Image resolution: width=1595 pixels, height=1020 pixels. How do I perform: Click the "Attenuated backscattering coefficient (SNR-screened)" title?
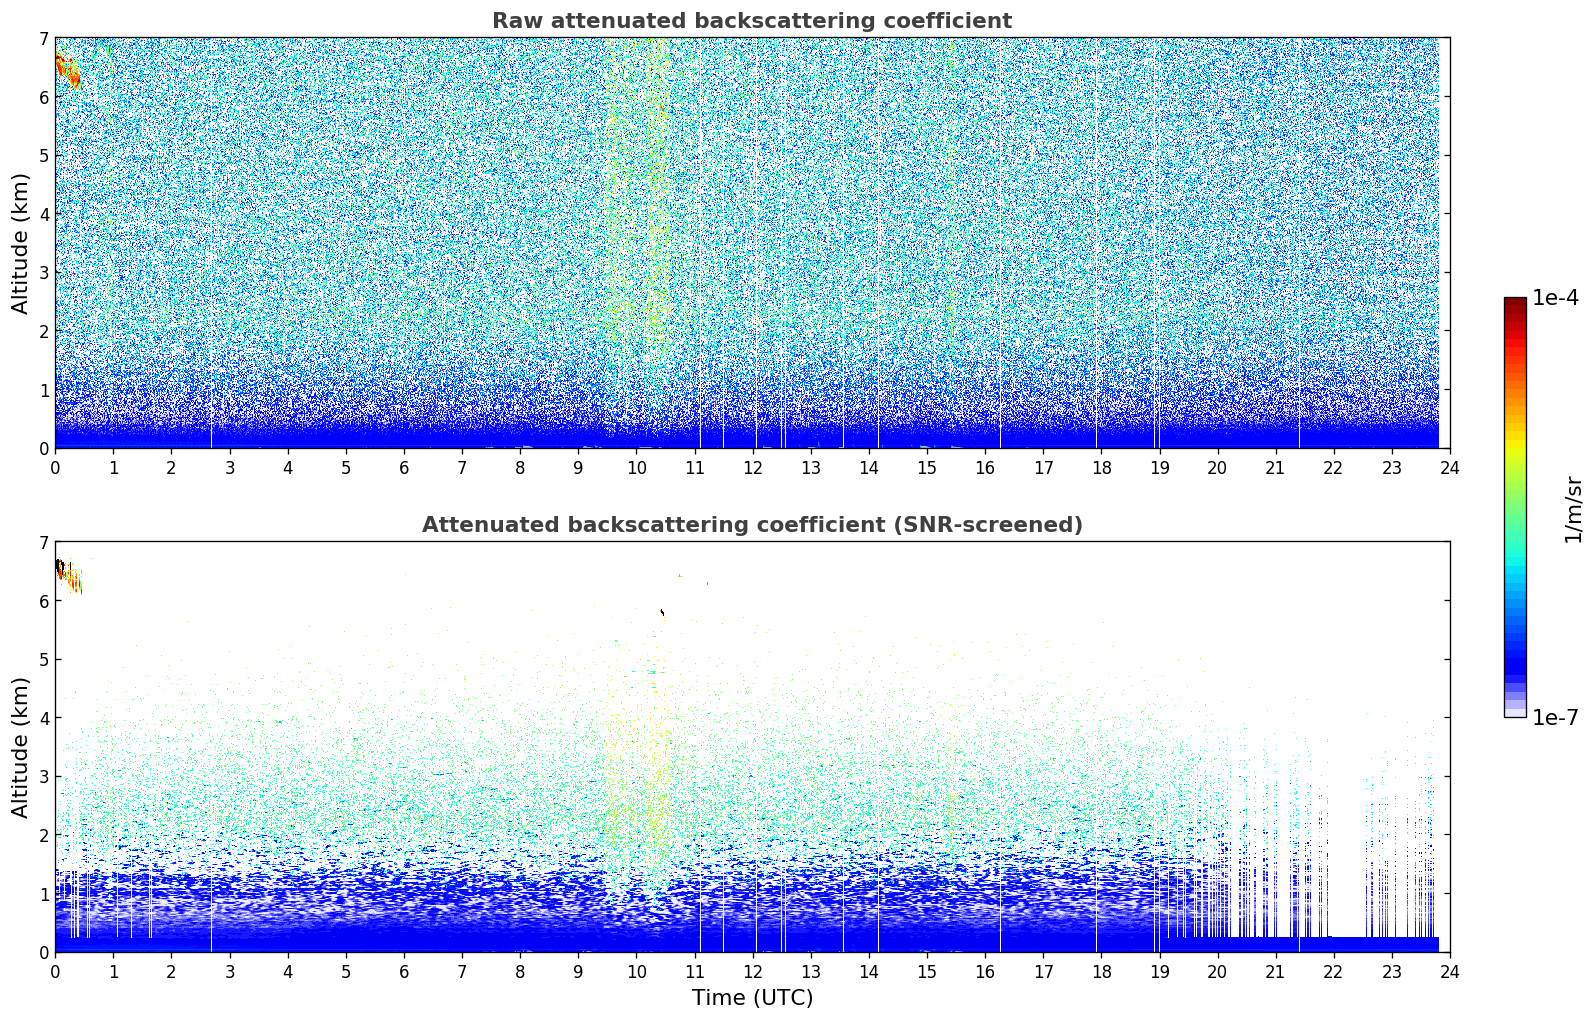(752, 525)
